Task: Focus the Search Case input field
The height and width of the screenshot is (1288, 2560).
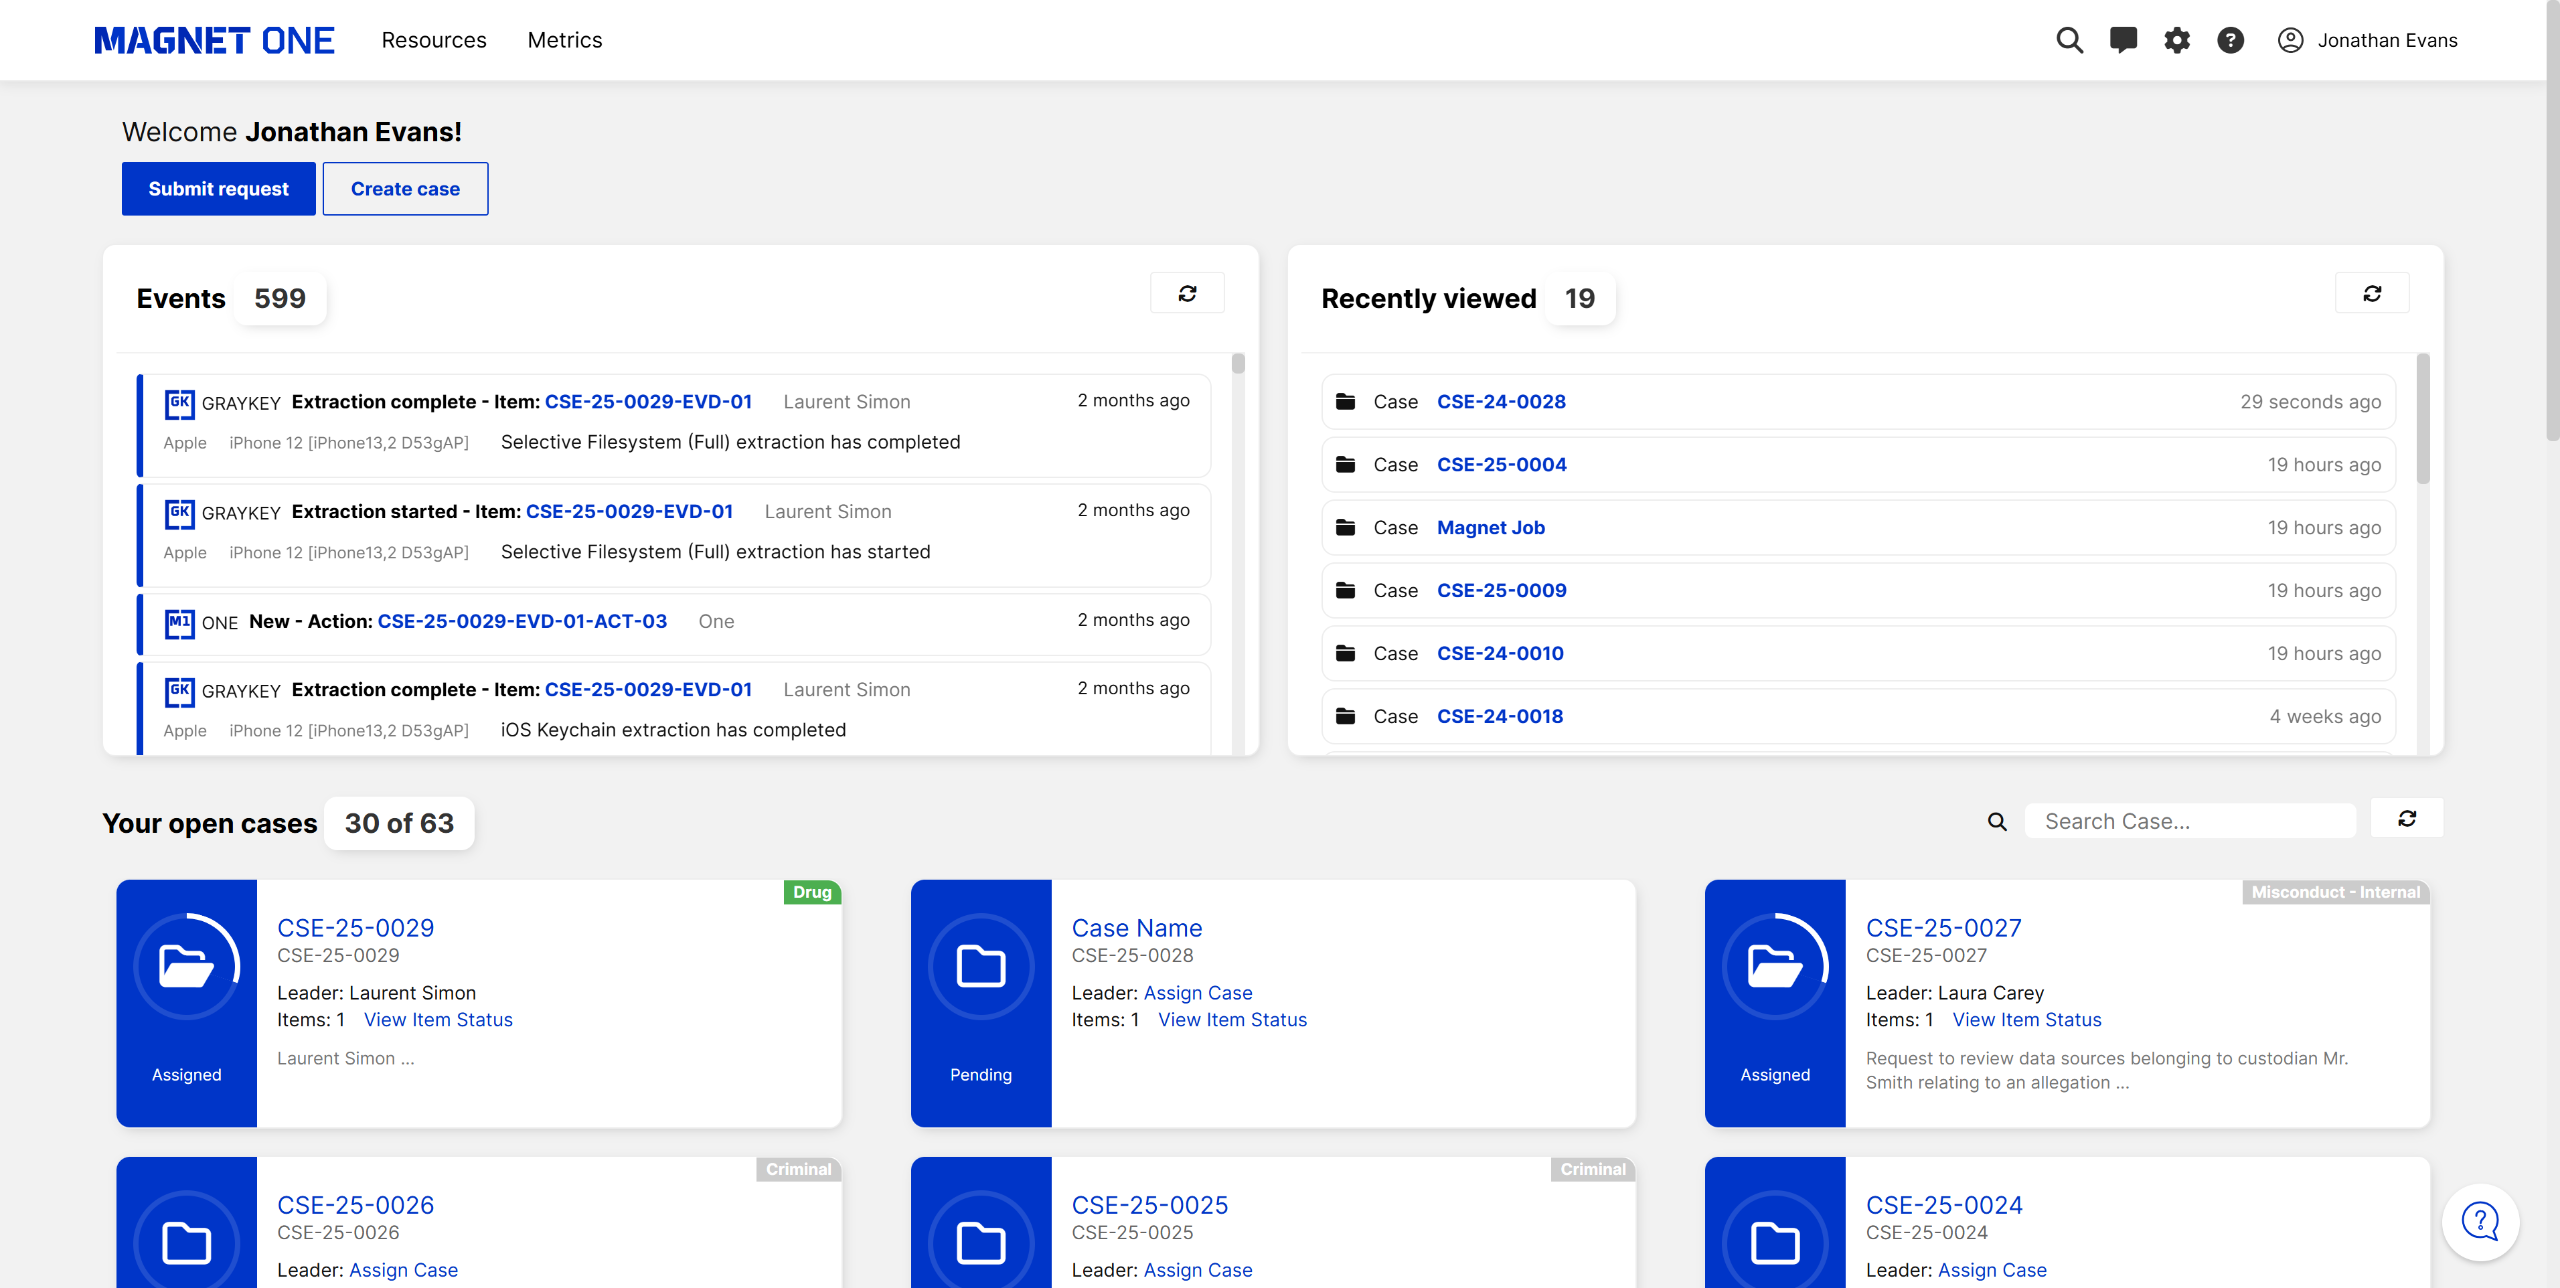Action: [x=2190, y=822]
